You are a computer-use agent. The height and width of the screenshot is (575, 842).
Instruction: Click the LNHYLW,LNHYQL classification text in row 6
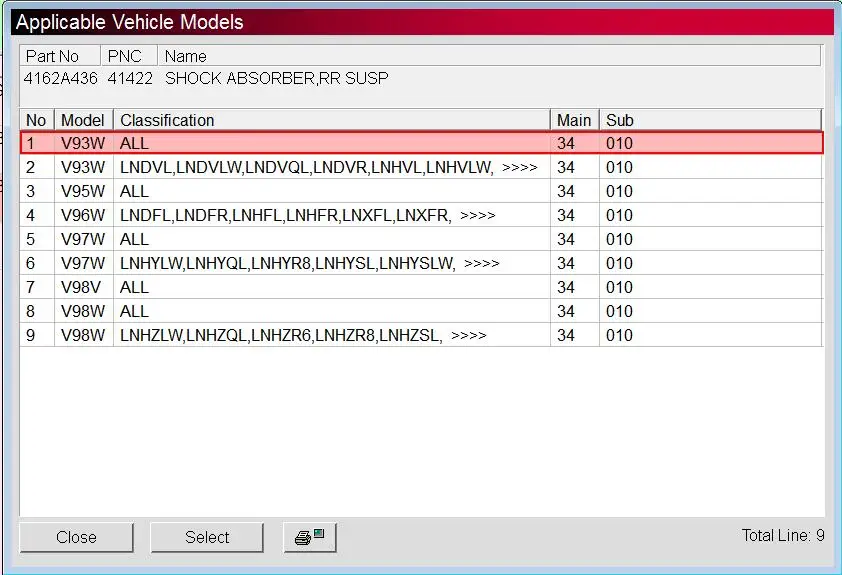pos(287,263)
